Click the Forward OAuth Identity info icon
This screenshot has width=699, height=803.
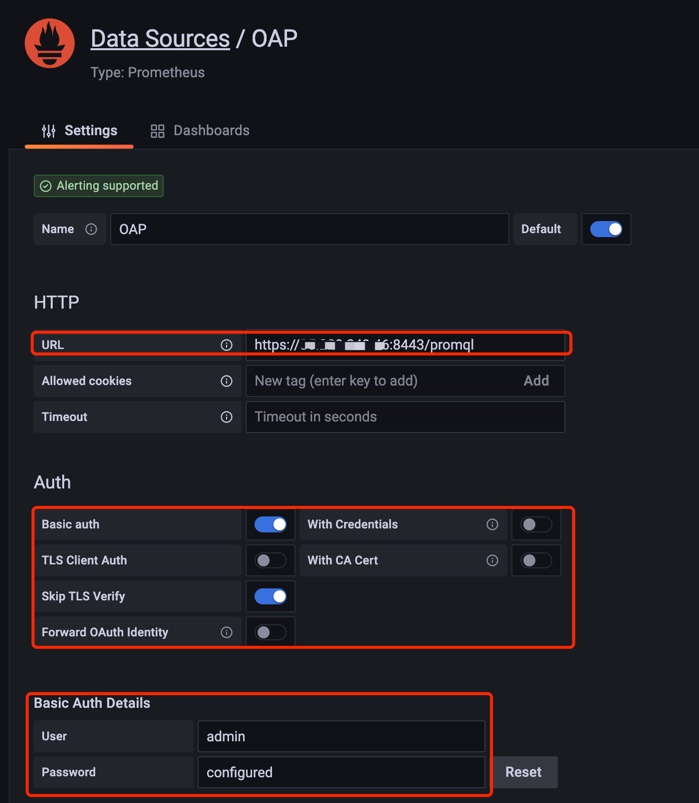226,632
